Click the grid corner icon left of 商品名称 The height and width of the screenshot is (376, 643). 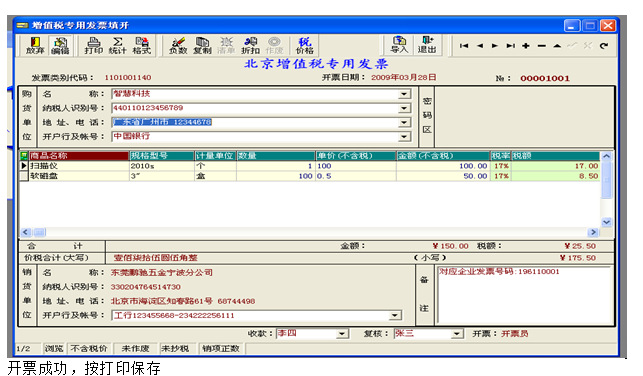pos(24,155)
